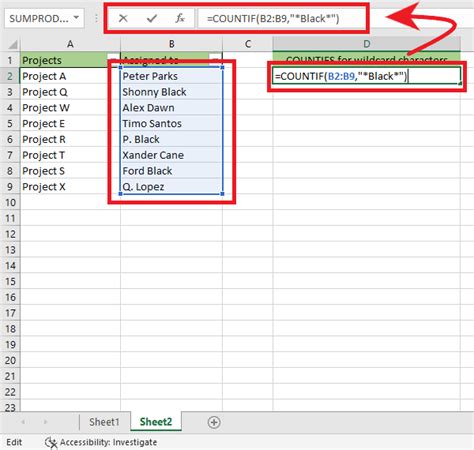This screenshot has height=450, width=474.
Task: Select cell containing Timo Santos
Action: point(171,124)
